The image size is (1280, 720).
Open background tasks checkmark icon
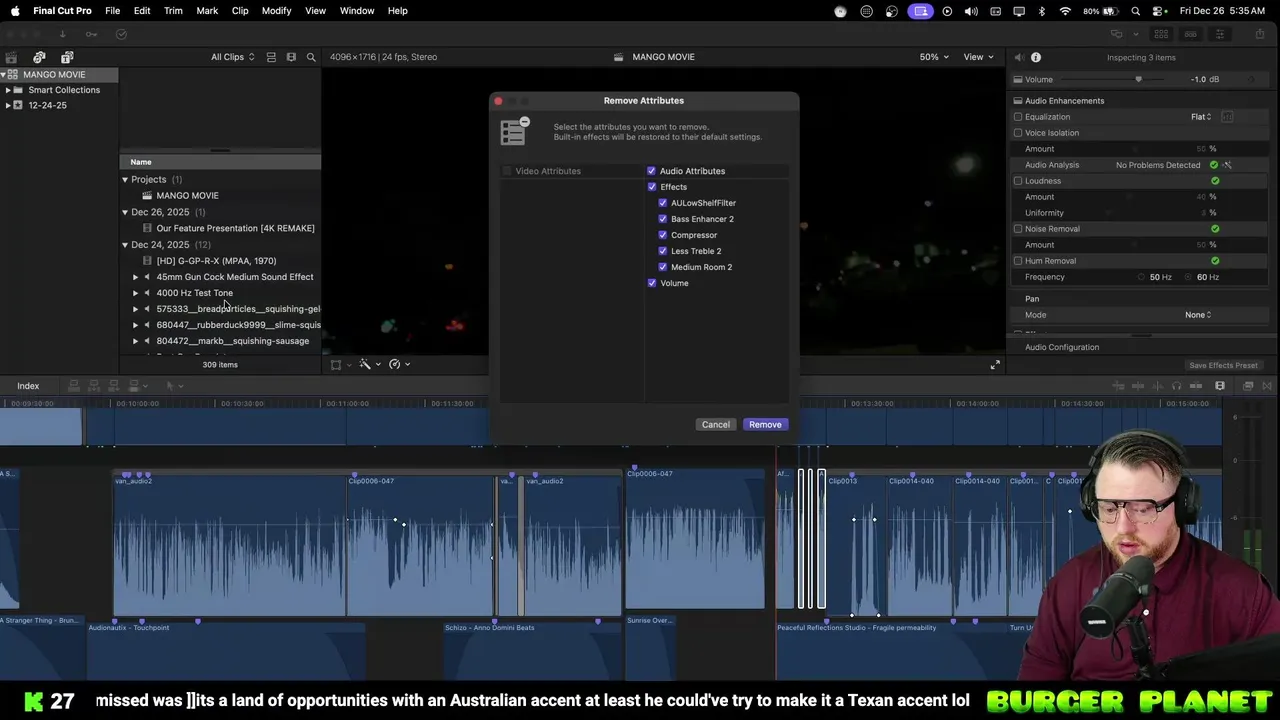(121, 34)
